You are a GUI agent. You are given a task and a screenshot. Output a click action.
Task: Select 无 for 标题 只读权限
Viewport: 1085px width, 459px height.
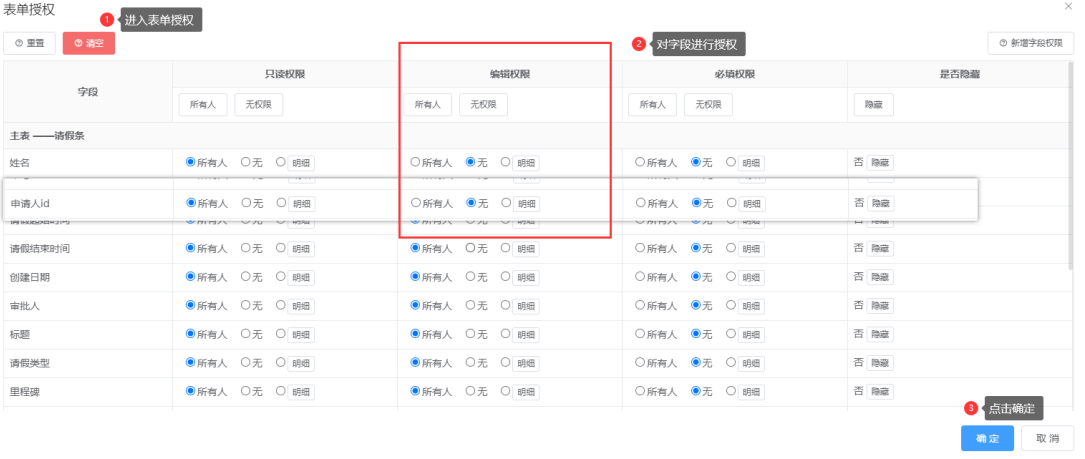[246, 334]
